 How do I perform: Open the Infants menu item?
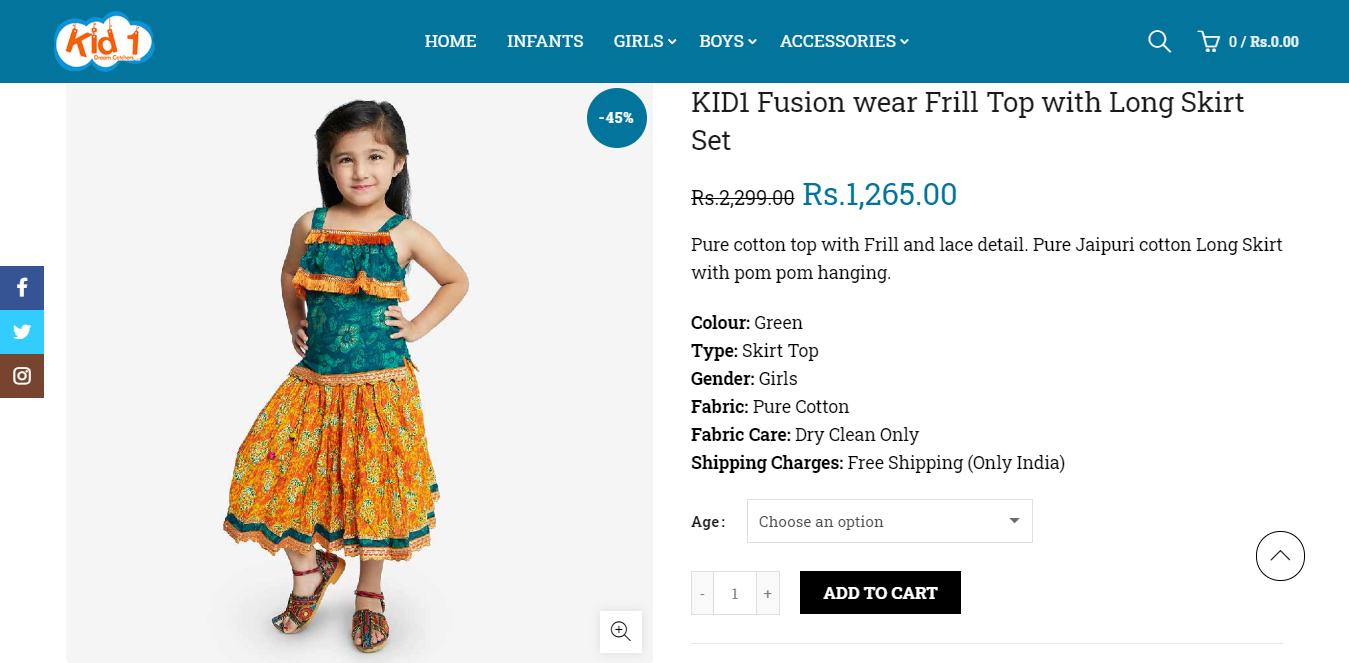click(x=545, y=41)
